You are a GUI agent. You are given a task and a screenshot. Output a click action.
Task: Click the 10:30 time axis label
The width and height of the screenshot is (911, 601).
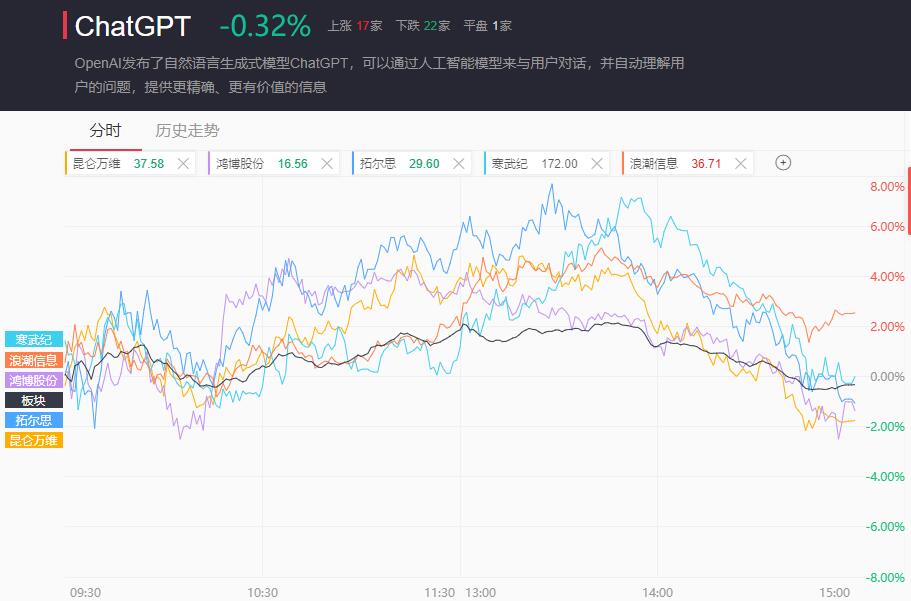(263, 593)
